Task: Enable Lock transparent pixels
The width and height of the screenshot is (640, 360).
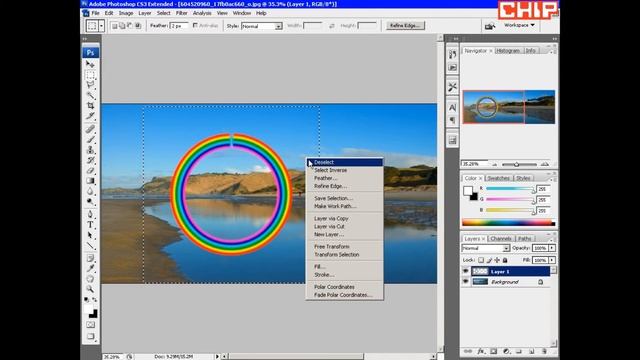Action: pos(481,260)
